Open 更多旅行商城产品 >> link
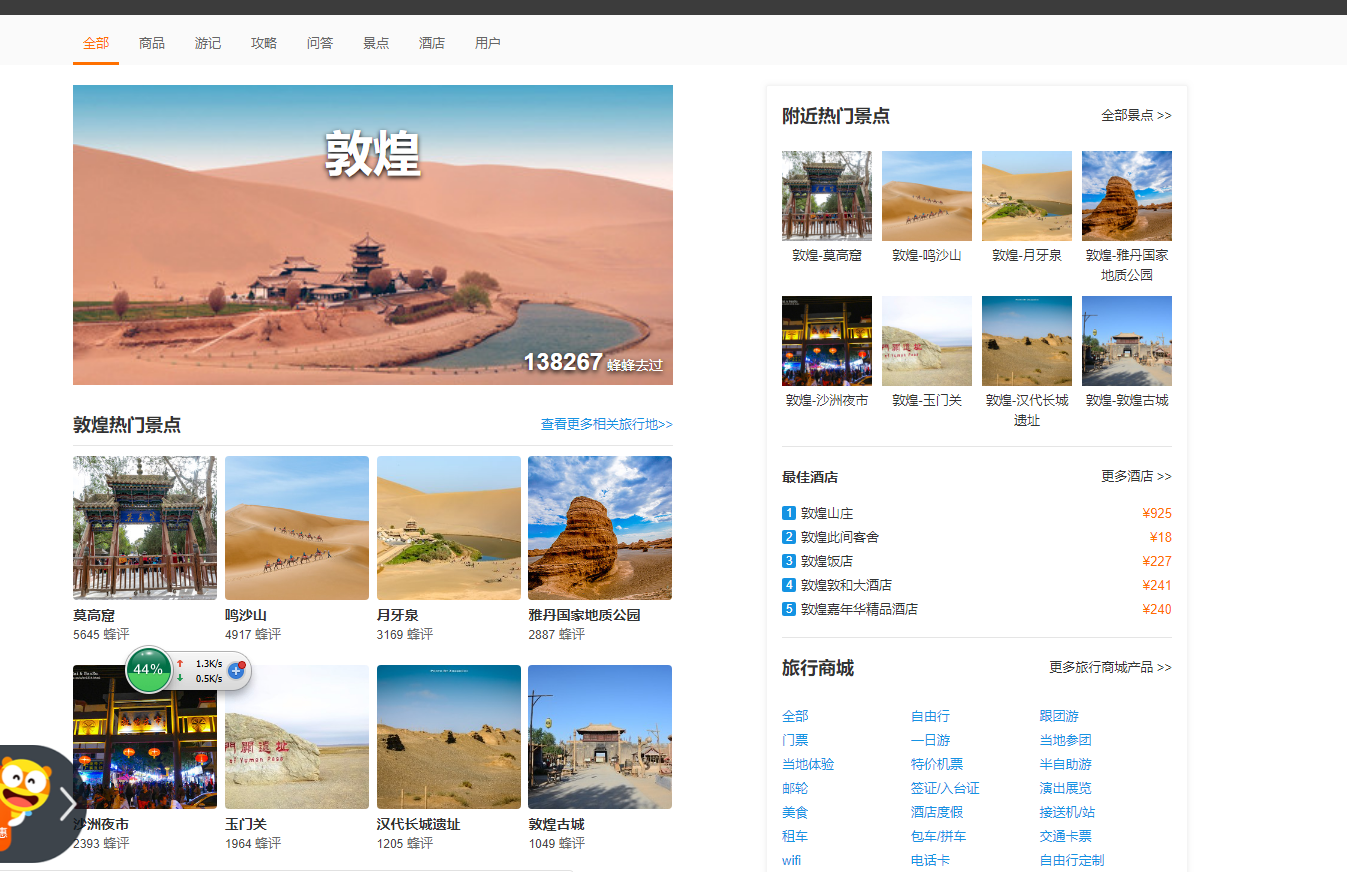Screen dimensions: 1347x872 pos(1110,667)
